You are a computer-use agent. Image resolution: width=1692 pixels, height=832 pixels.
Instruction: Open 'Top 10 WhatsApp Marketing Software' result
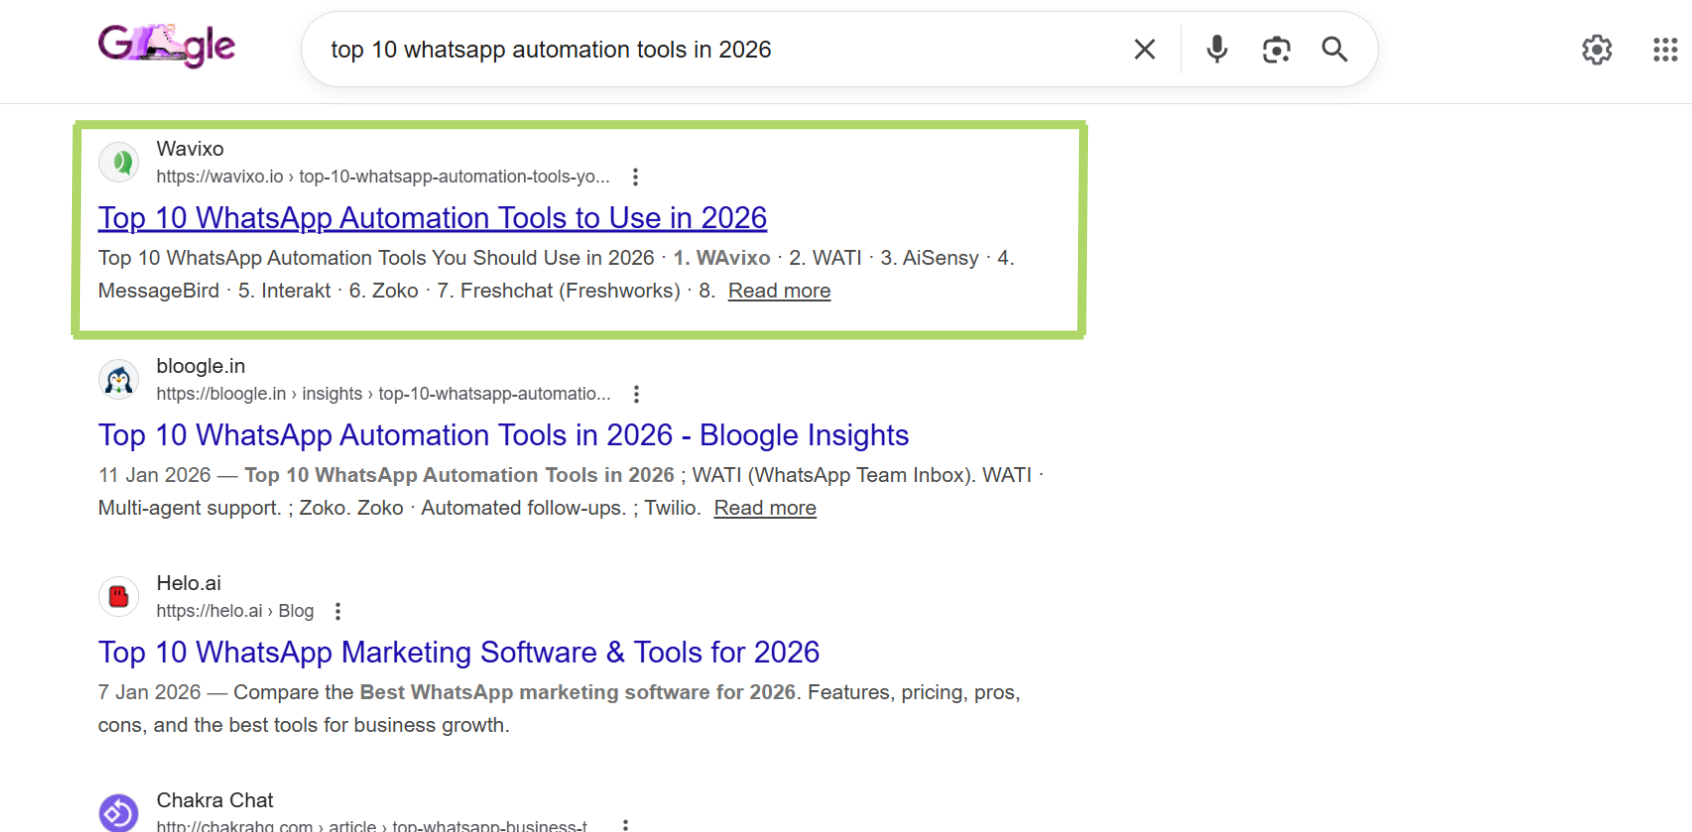(458, 652)
